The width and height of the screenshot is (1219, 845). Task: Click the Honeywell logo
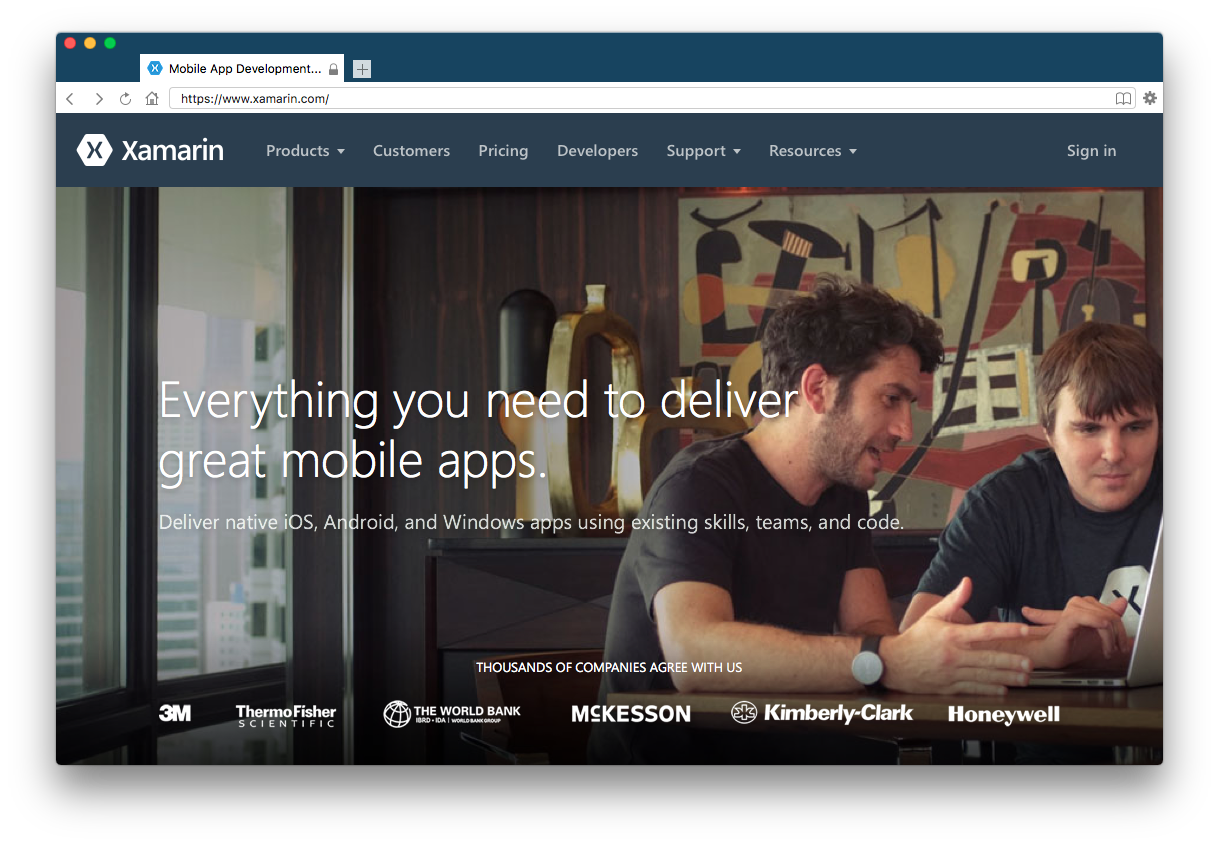(x=1004, y=714)
